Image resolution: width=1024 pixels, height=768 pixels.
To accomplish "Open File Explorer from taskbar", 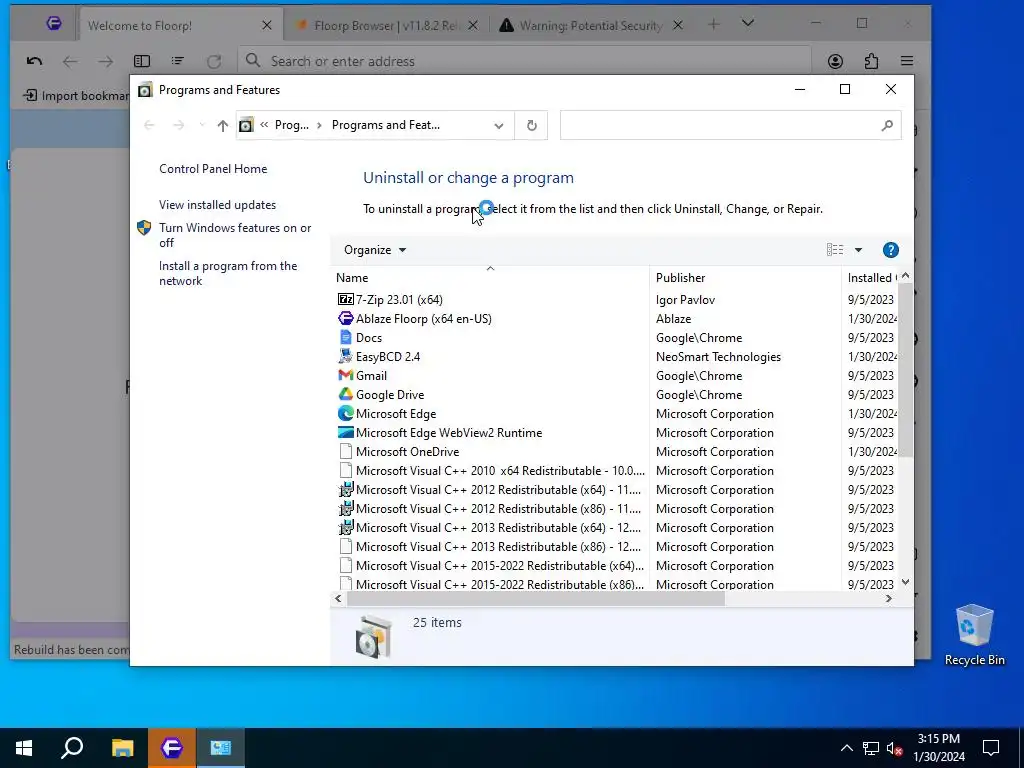I will tap(122, 748).
